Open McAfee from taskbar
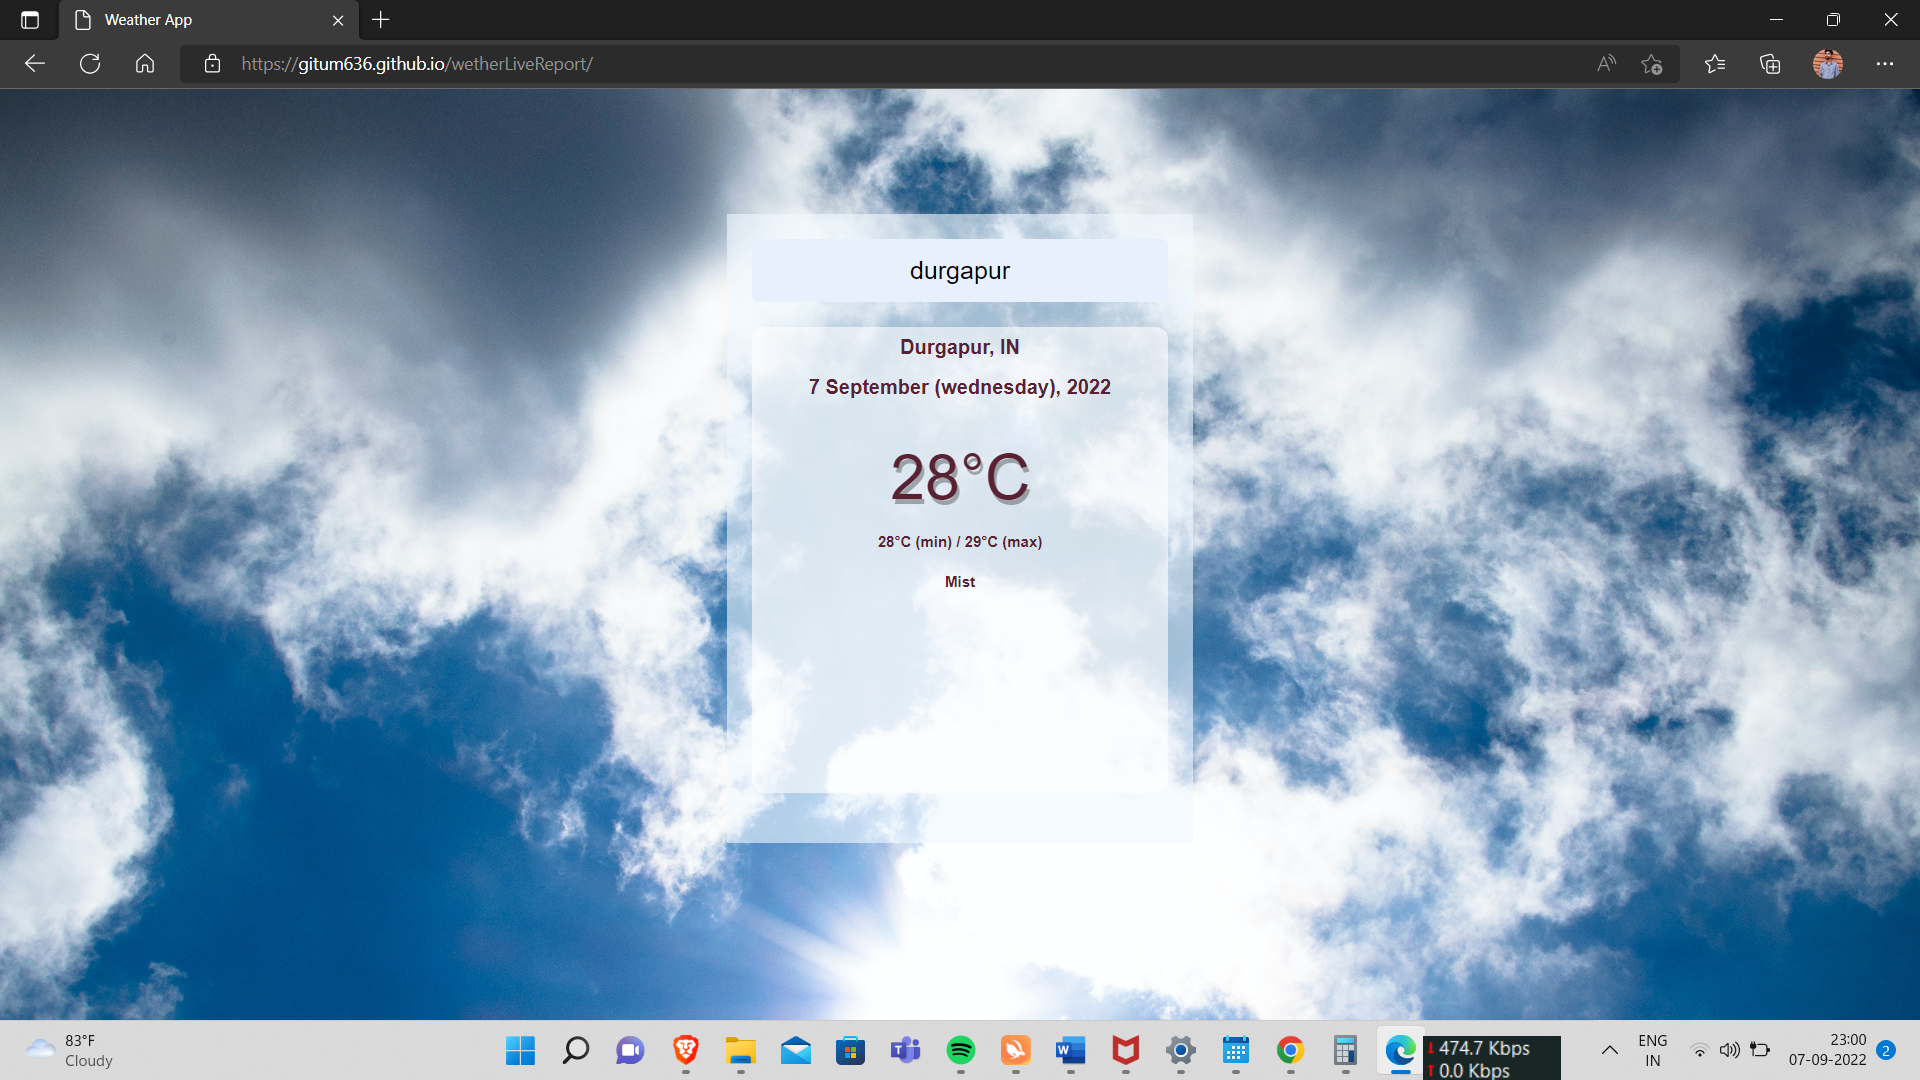This screenshot has width=1920, height=1080. [1125, 1050]
